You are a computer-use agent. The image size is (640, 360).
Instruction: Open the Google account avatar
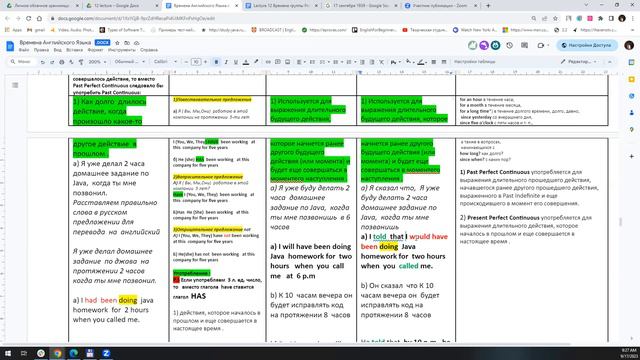(629, 45)
